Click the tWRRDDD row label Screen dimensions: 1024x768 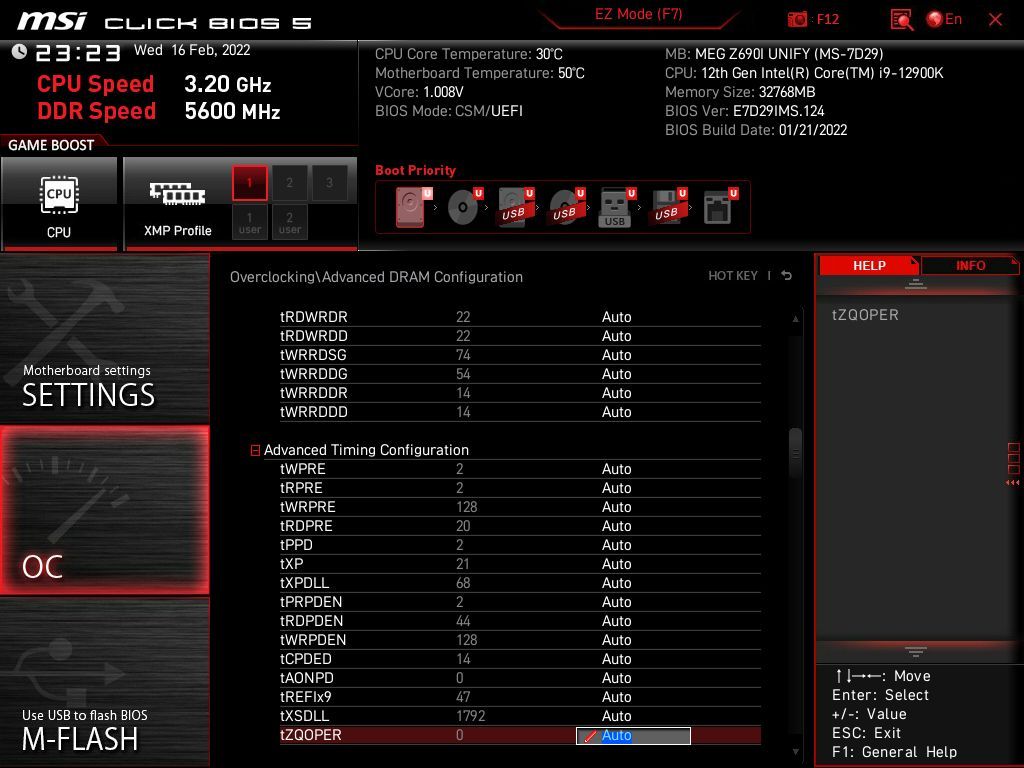coord(313,412)
